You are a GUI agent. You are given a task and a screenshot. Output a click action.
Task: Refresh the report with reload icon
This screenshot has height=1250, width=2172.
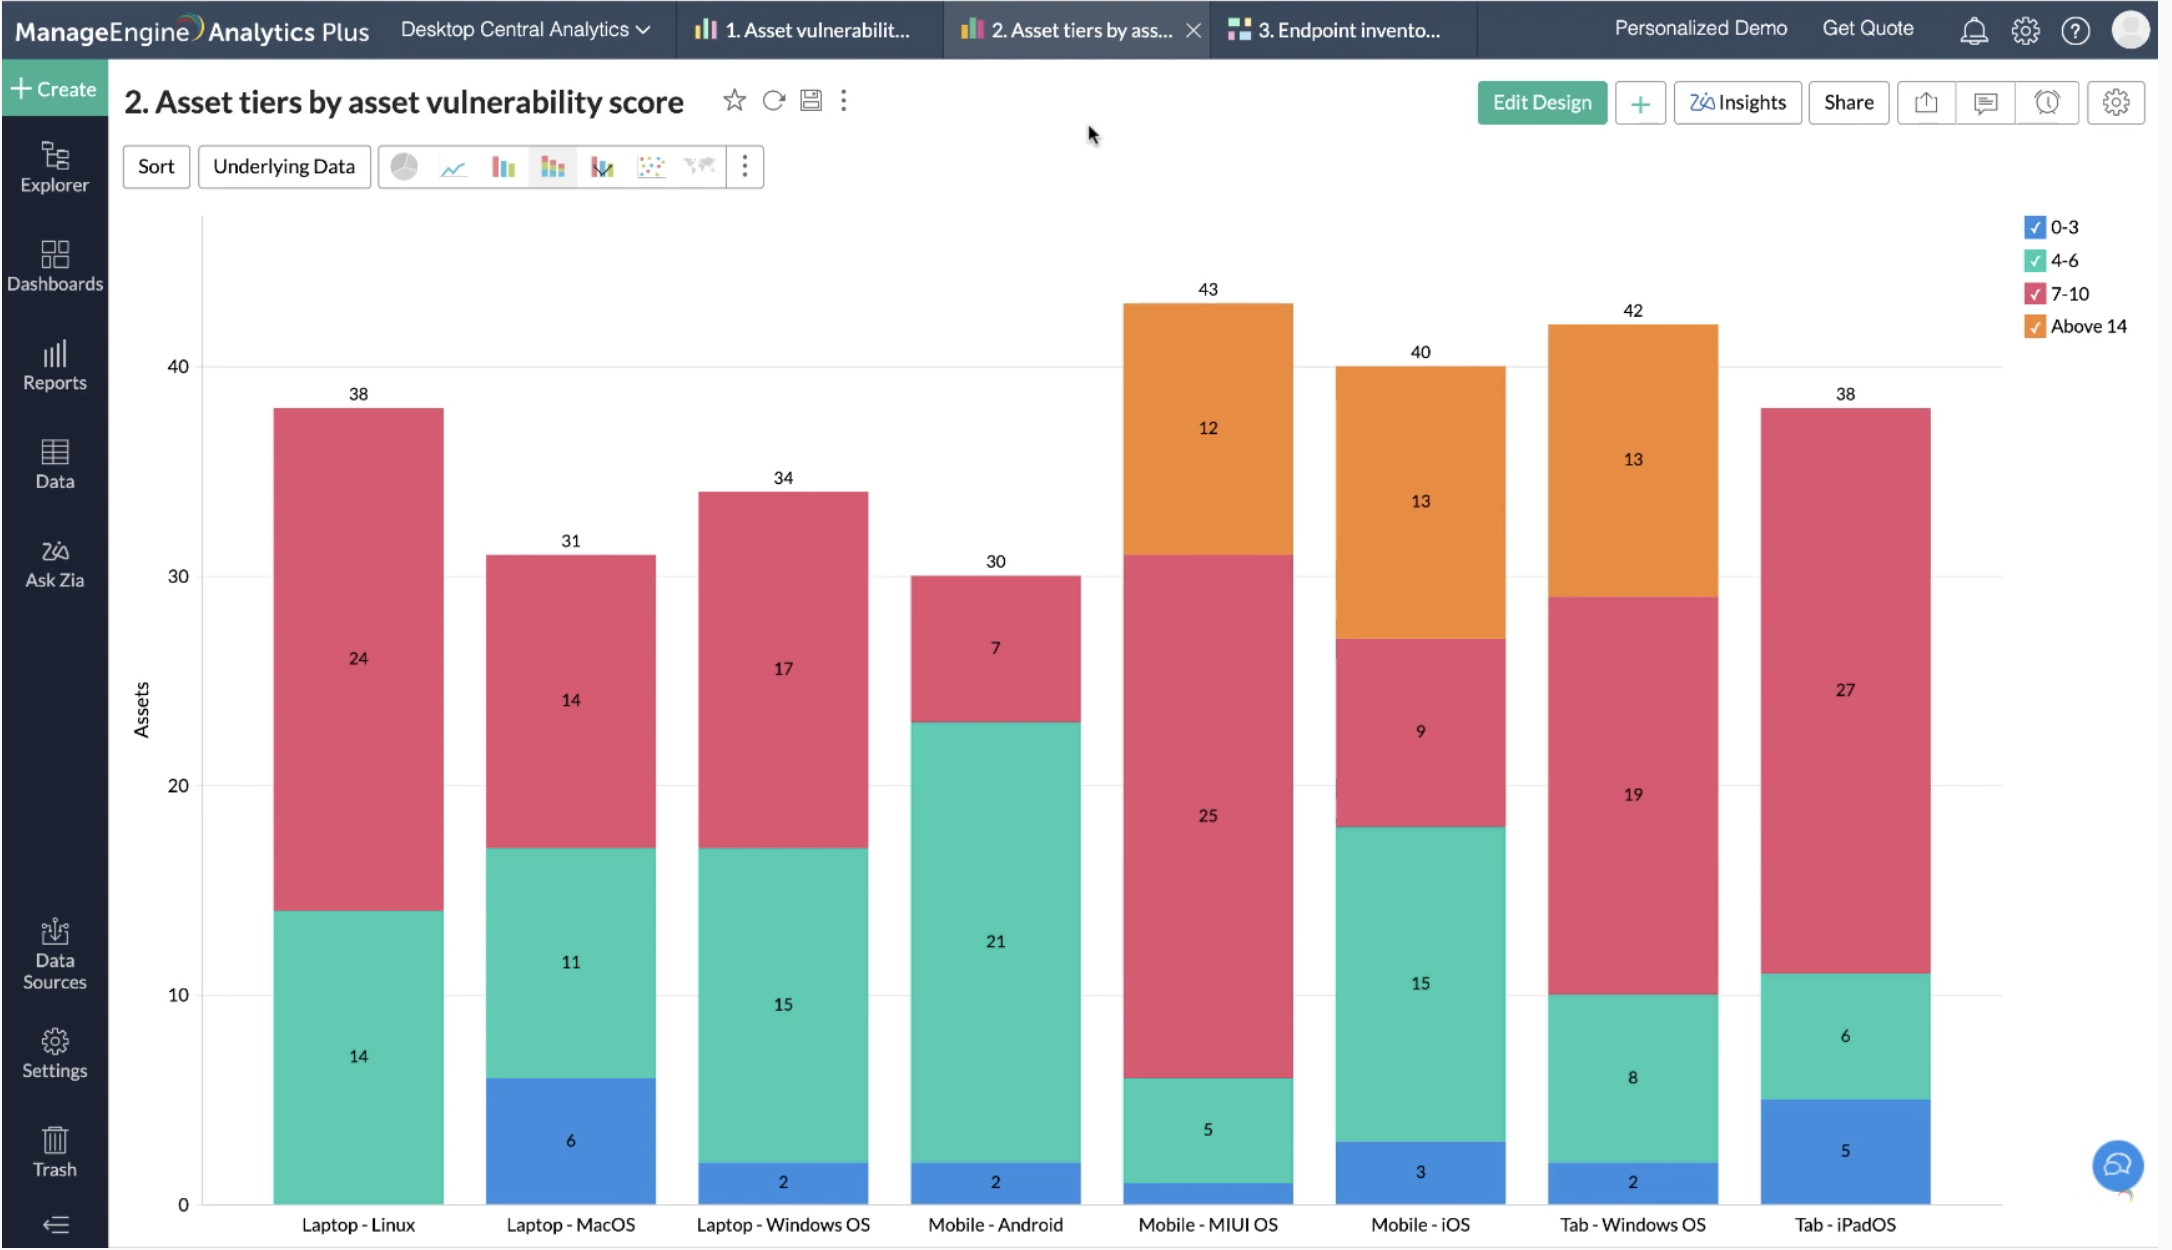click(x=773, y=101)
